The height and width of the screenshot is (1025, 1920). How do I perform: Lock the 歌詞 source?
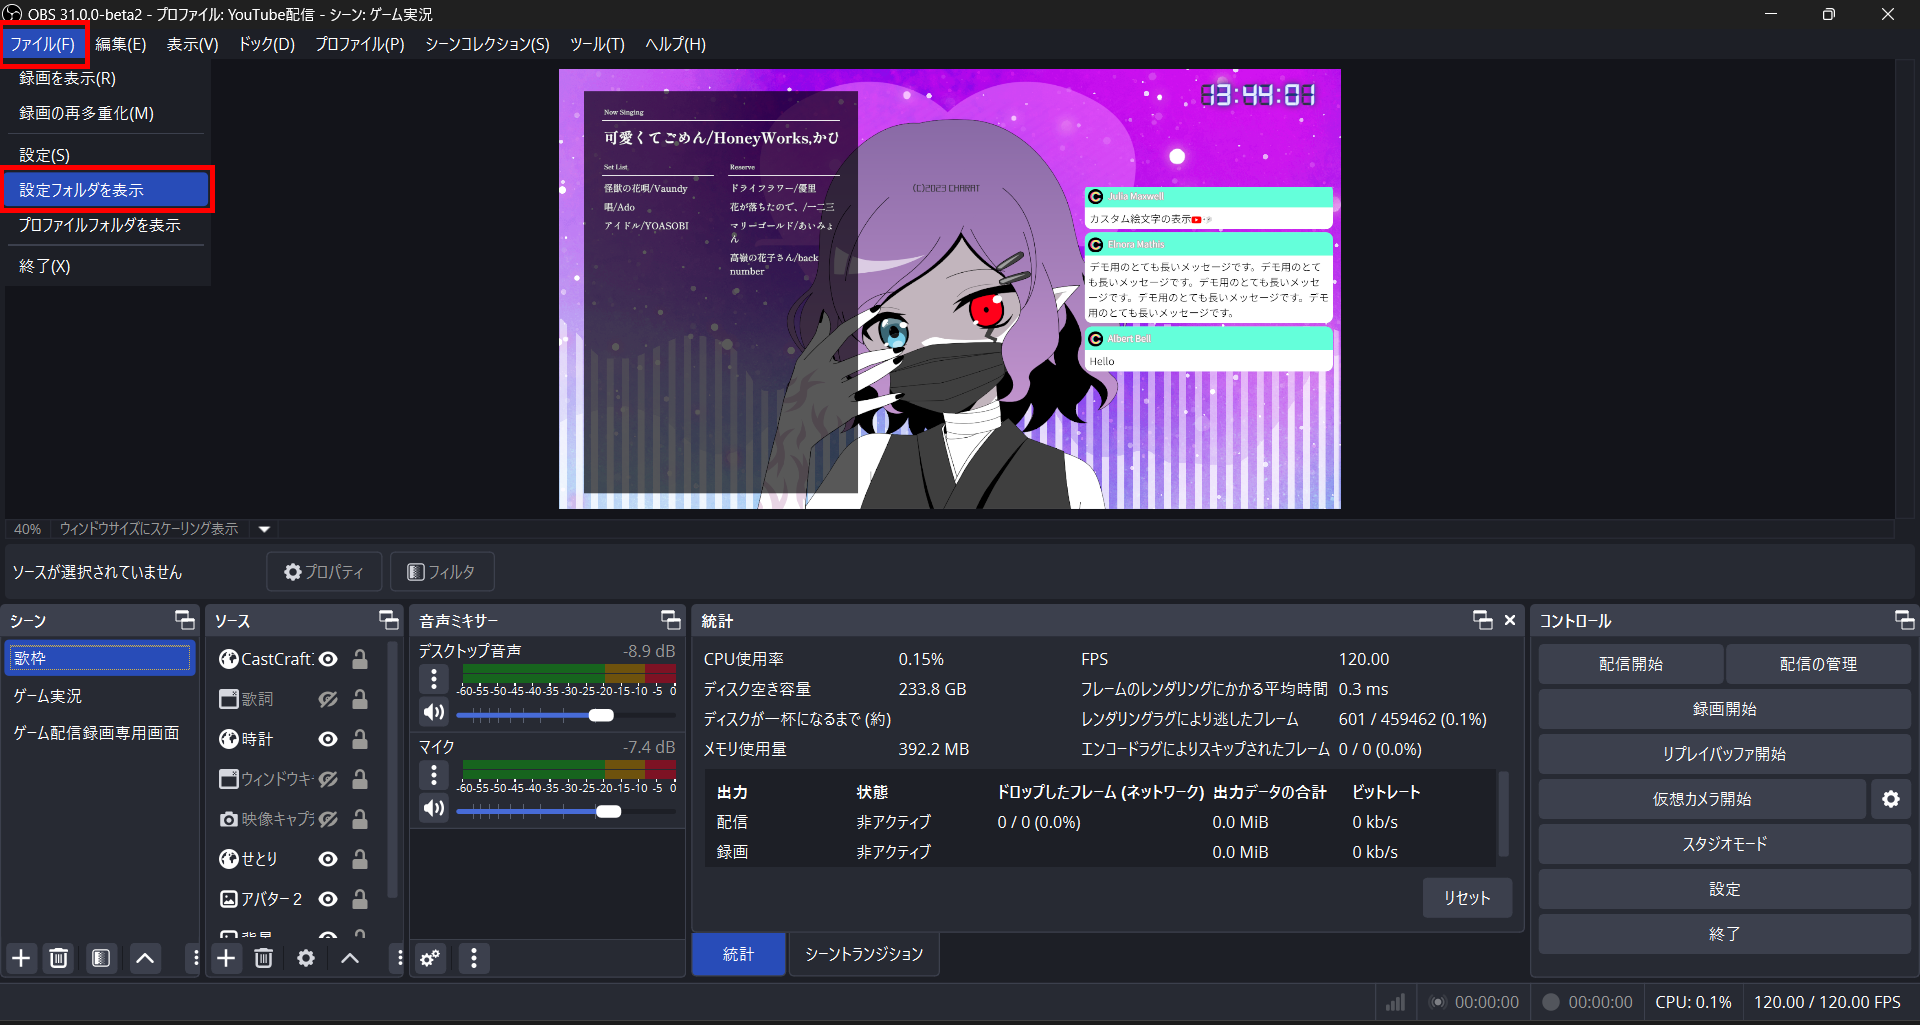pyautogui.click(x=360, y=699)
